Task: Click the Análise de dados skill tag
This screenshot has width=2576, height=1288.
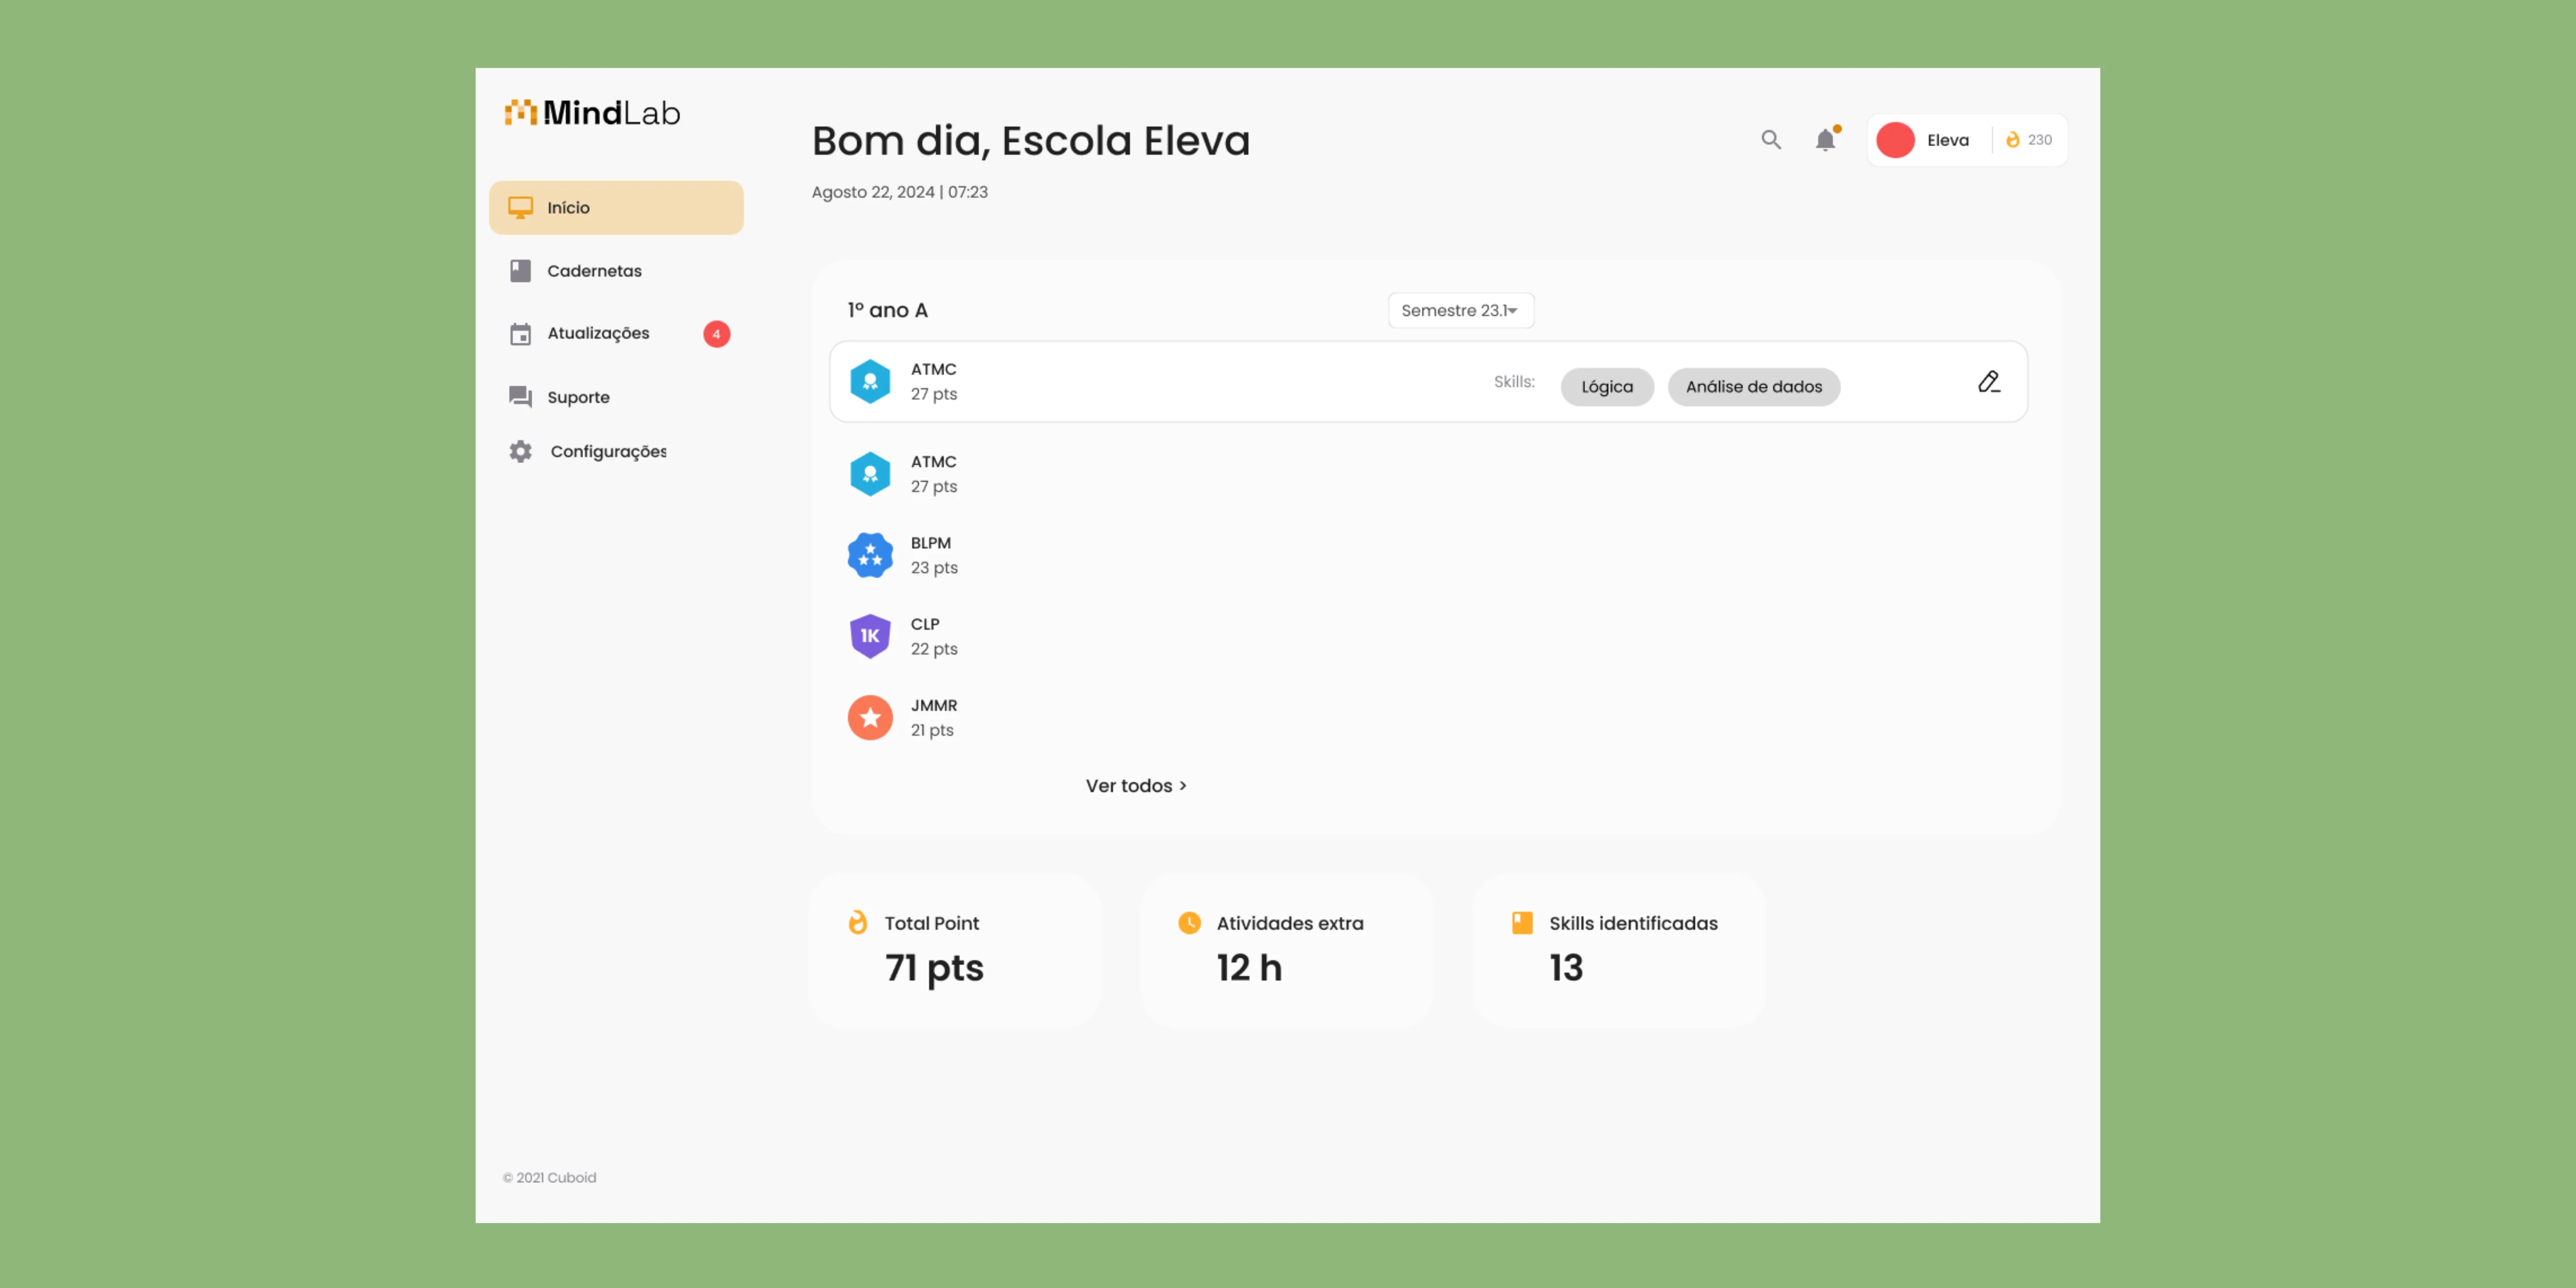Action: [x=1754, y=387]
